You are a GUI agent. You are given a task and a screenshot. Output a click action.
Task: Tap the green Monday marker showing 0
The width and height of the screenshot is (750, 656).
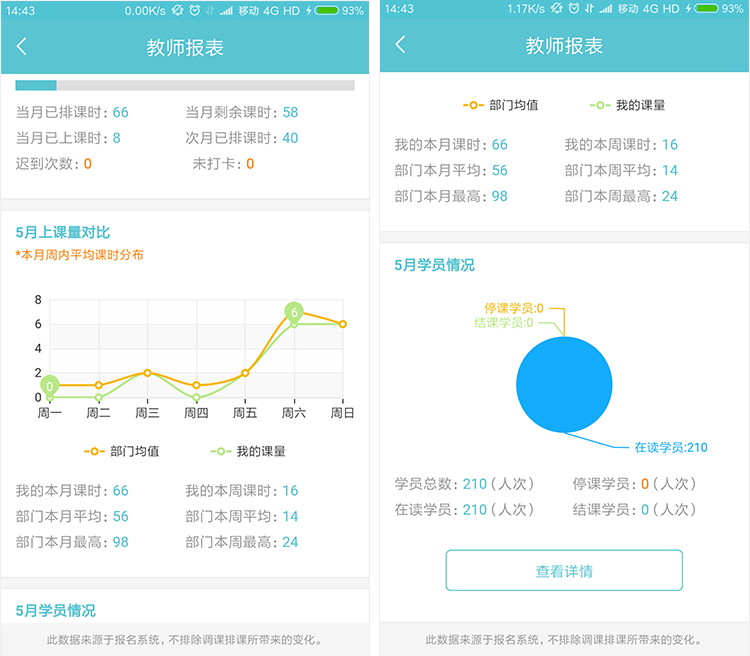[50, 386]
